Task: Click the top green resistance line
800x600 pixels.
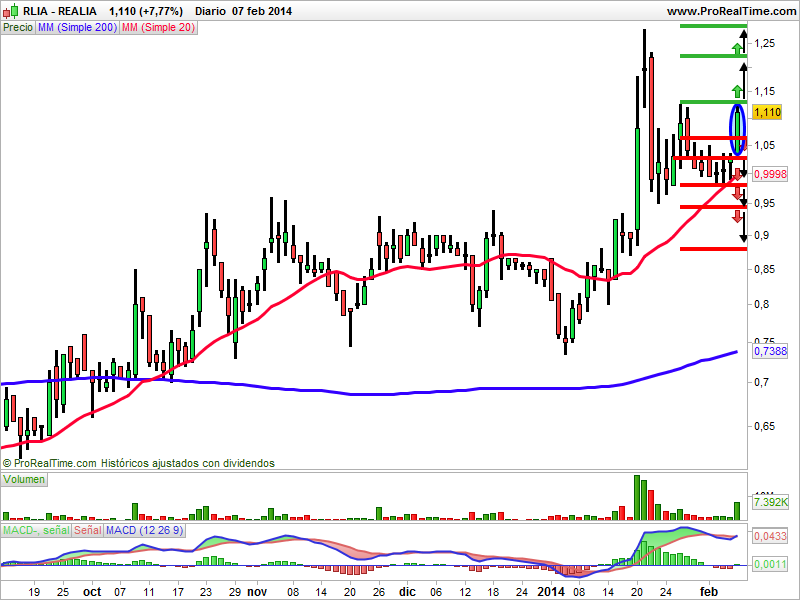Action: point(713,26)
